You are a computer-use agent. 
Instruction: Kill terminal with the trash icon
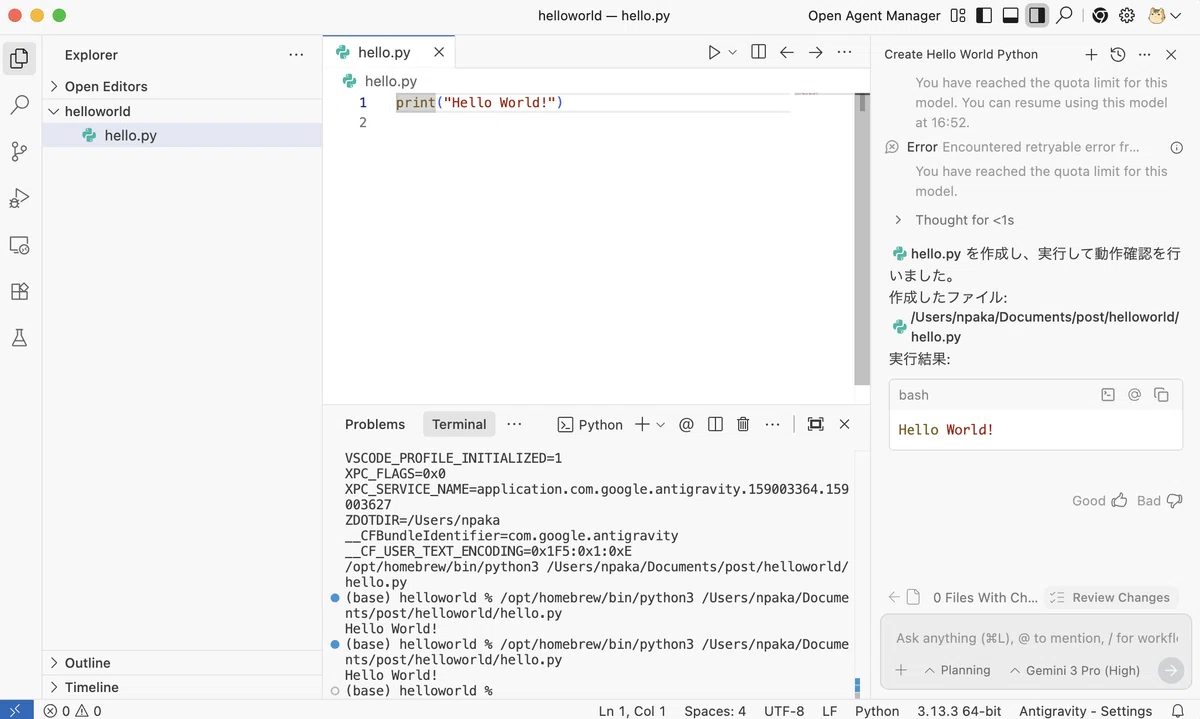pos(743,424)
